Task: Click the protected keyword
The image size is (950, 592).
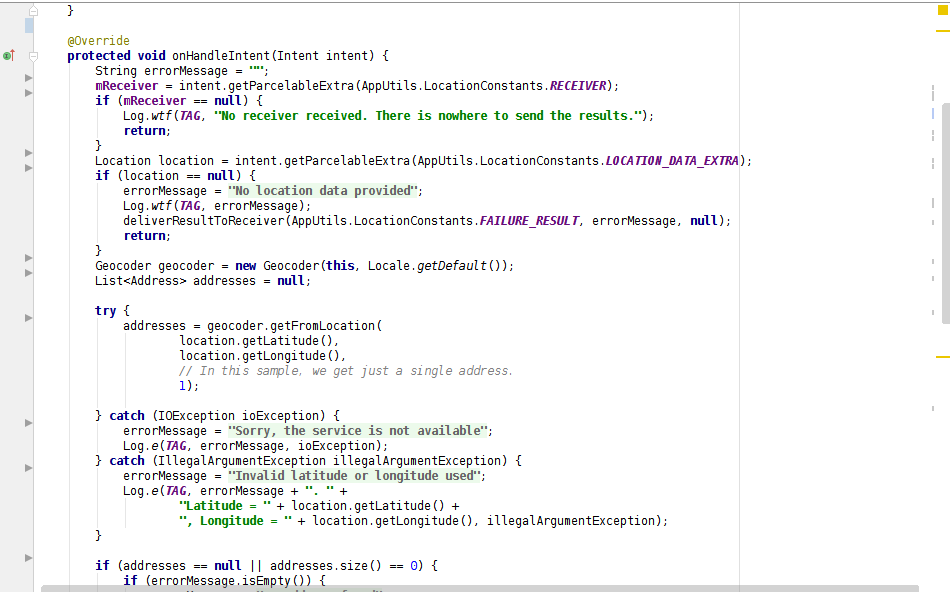Action: tap(98, 56)
